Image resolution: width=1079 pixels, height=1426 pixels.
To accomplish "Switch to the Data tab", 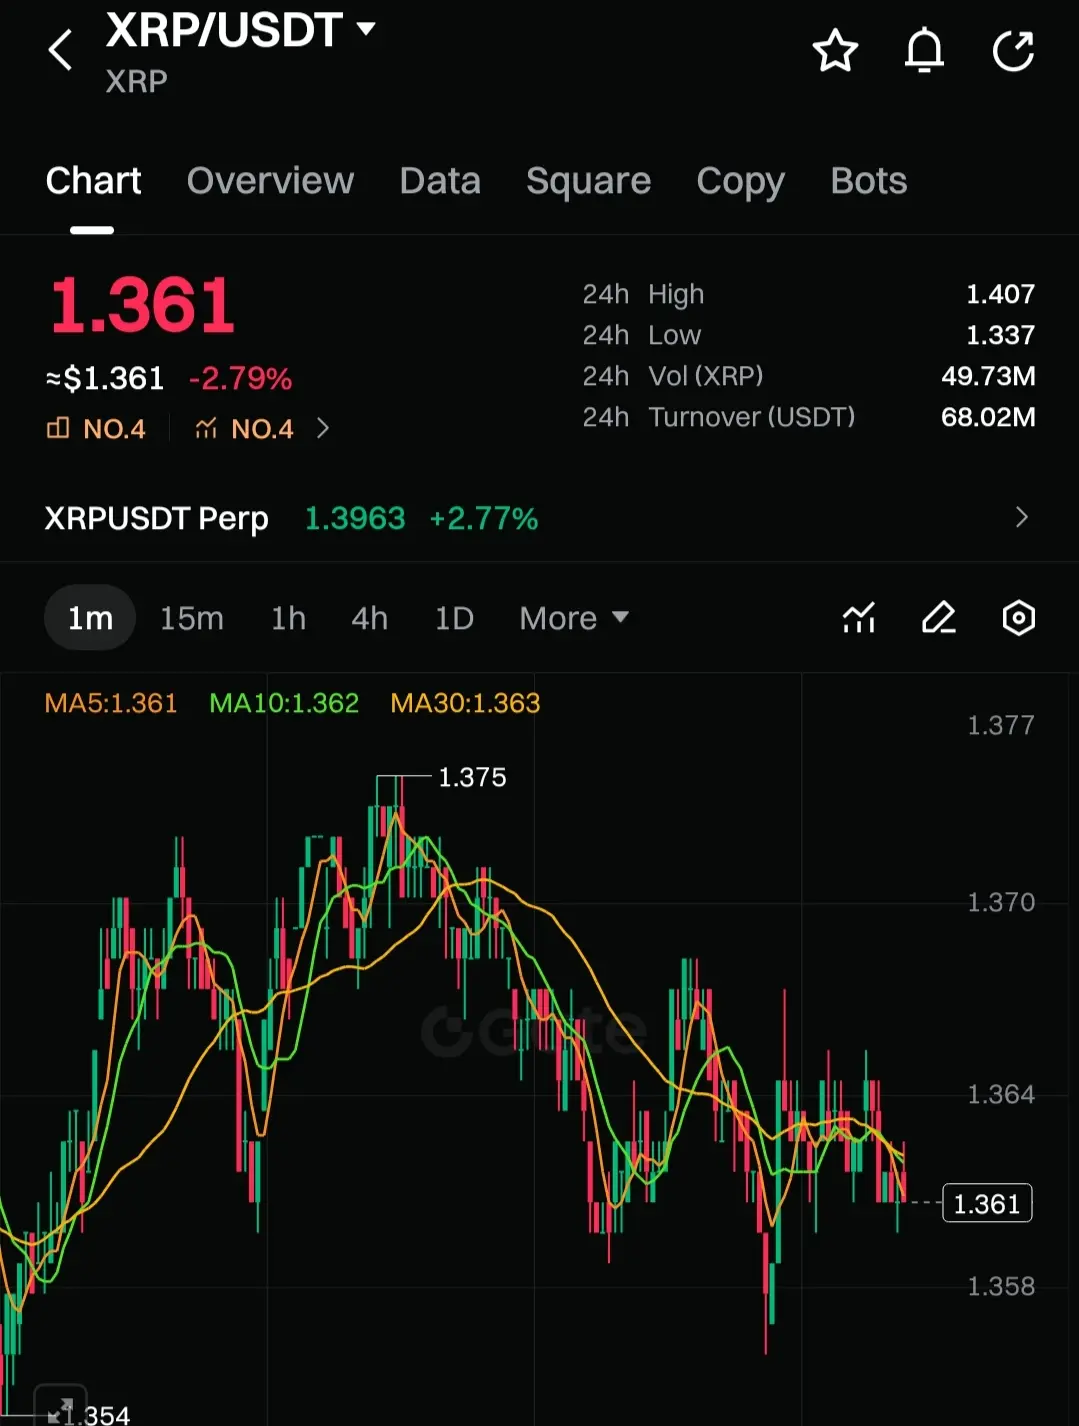I will tap(440, 181).
